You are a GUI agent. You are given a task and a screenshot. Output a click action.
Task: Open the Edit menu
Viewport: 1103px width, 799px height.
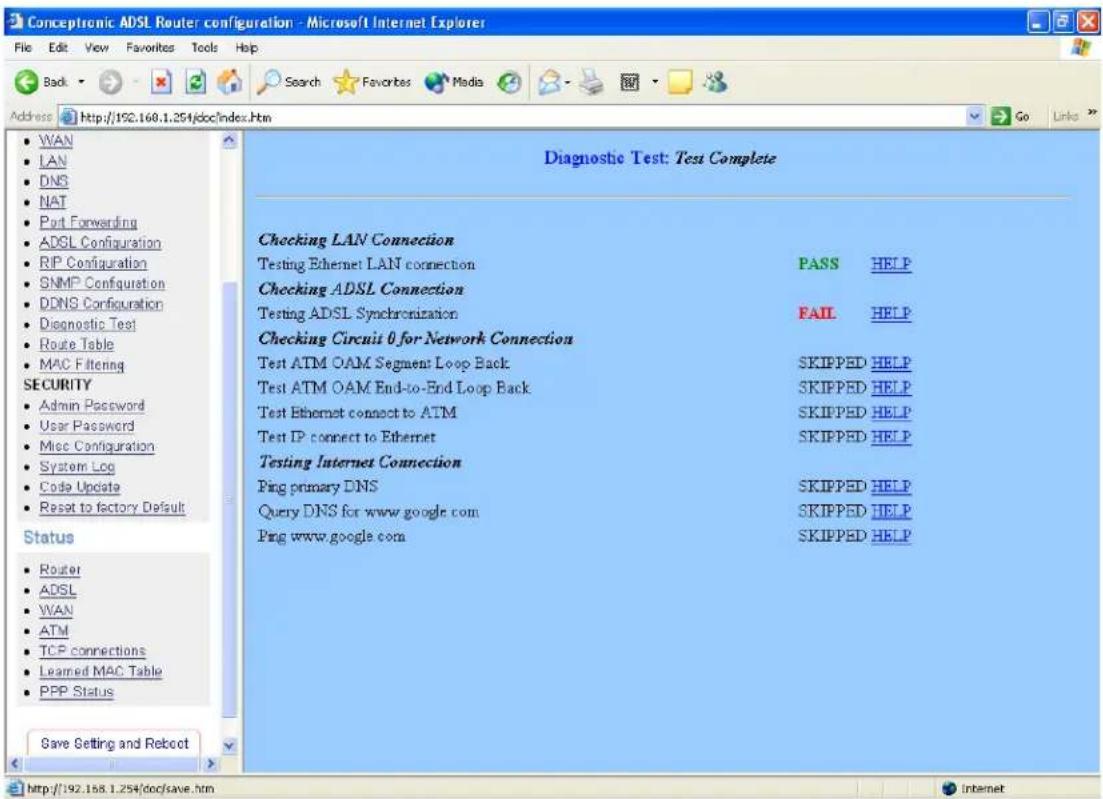point(58,48)
